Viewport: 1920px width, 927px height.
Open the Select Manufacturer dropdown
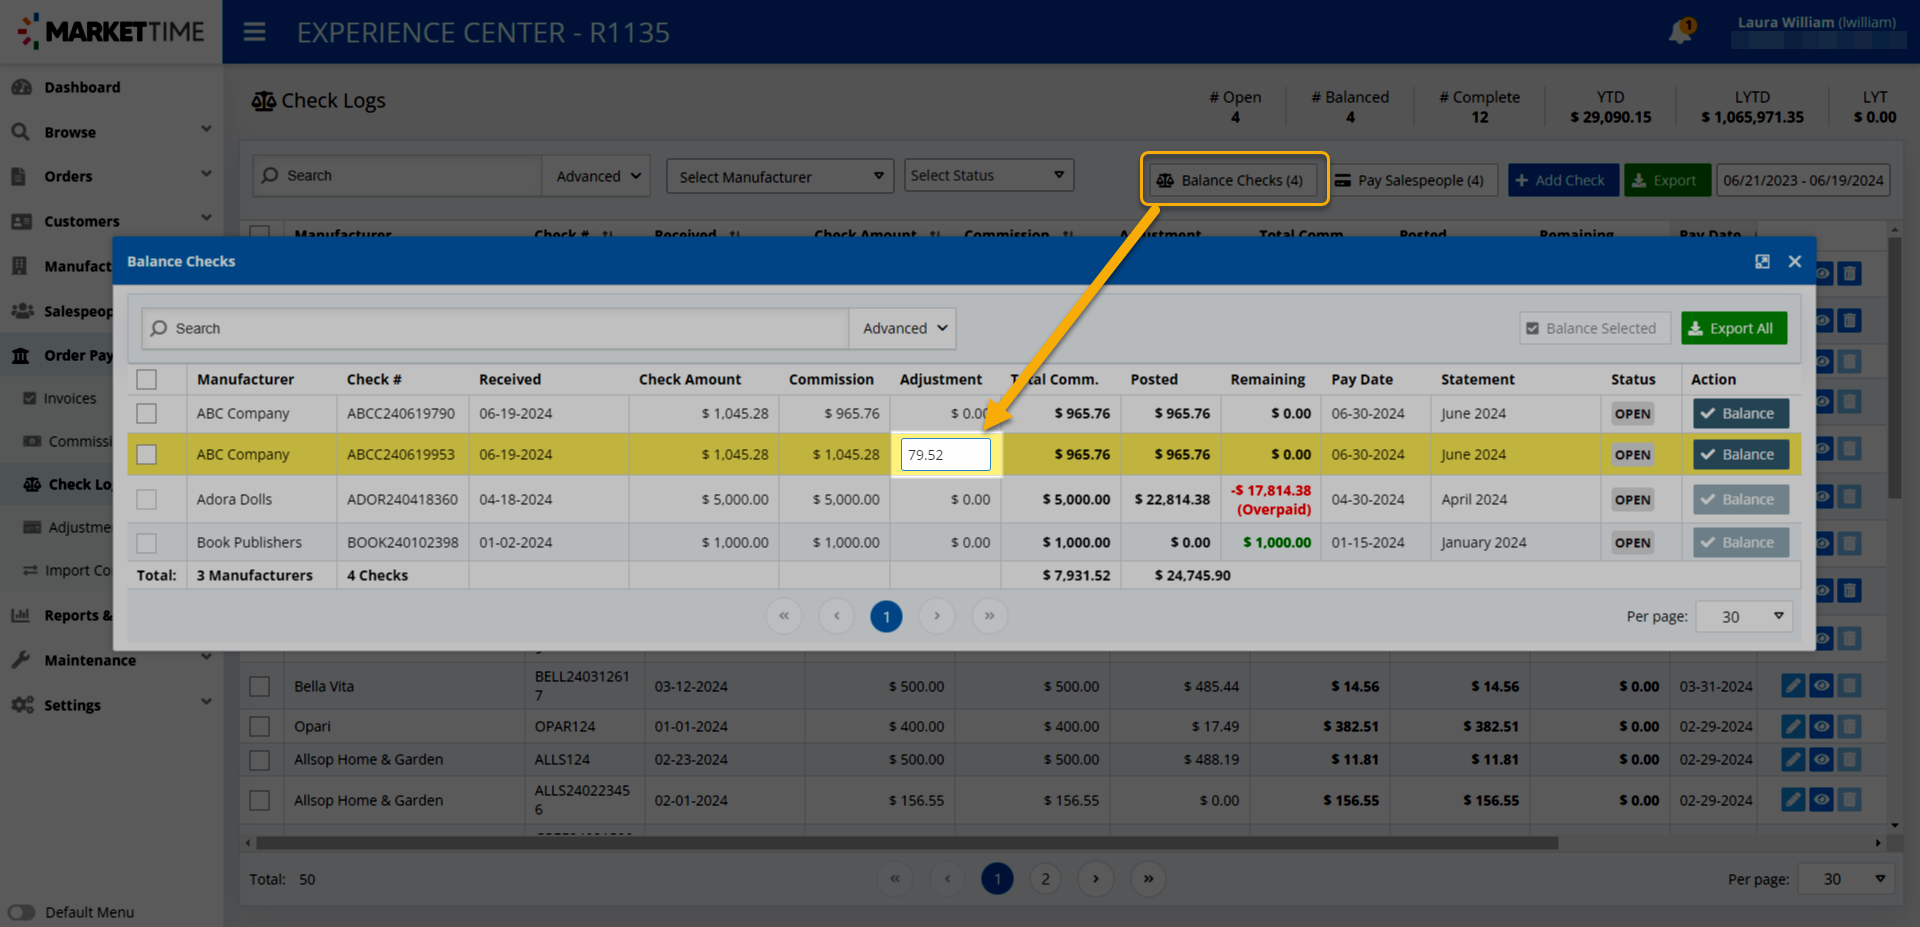(x=780, y=177)
